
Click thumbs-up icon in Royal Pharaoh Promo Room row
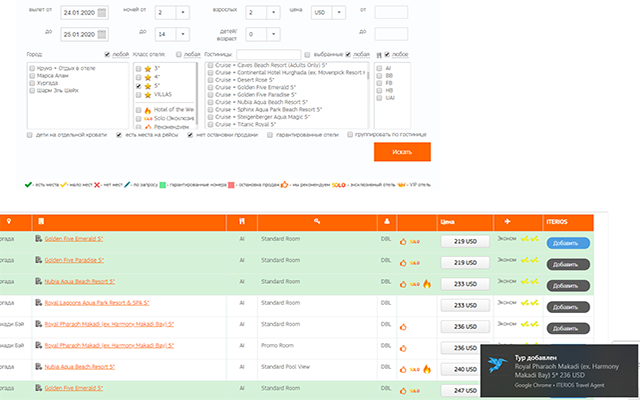[x=403, y=348]
